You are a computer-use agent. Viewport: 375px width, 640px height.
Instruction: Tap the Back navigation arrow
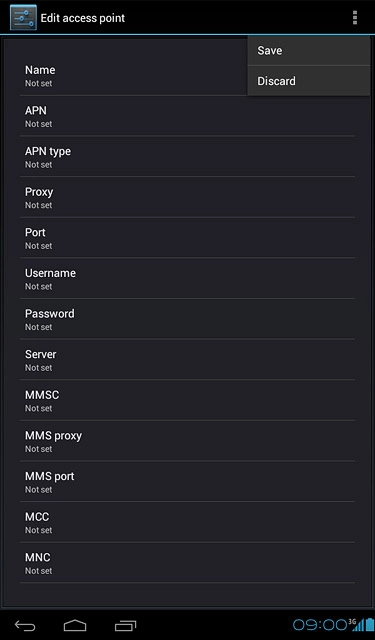25,625
